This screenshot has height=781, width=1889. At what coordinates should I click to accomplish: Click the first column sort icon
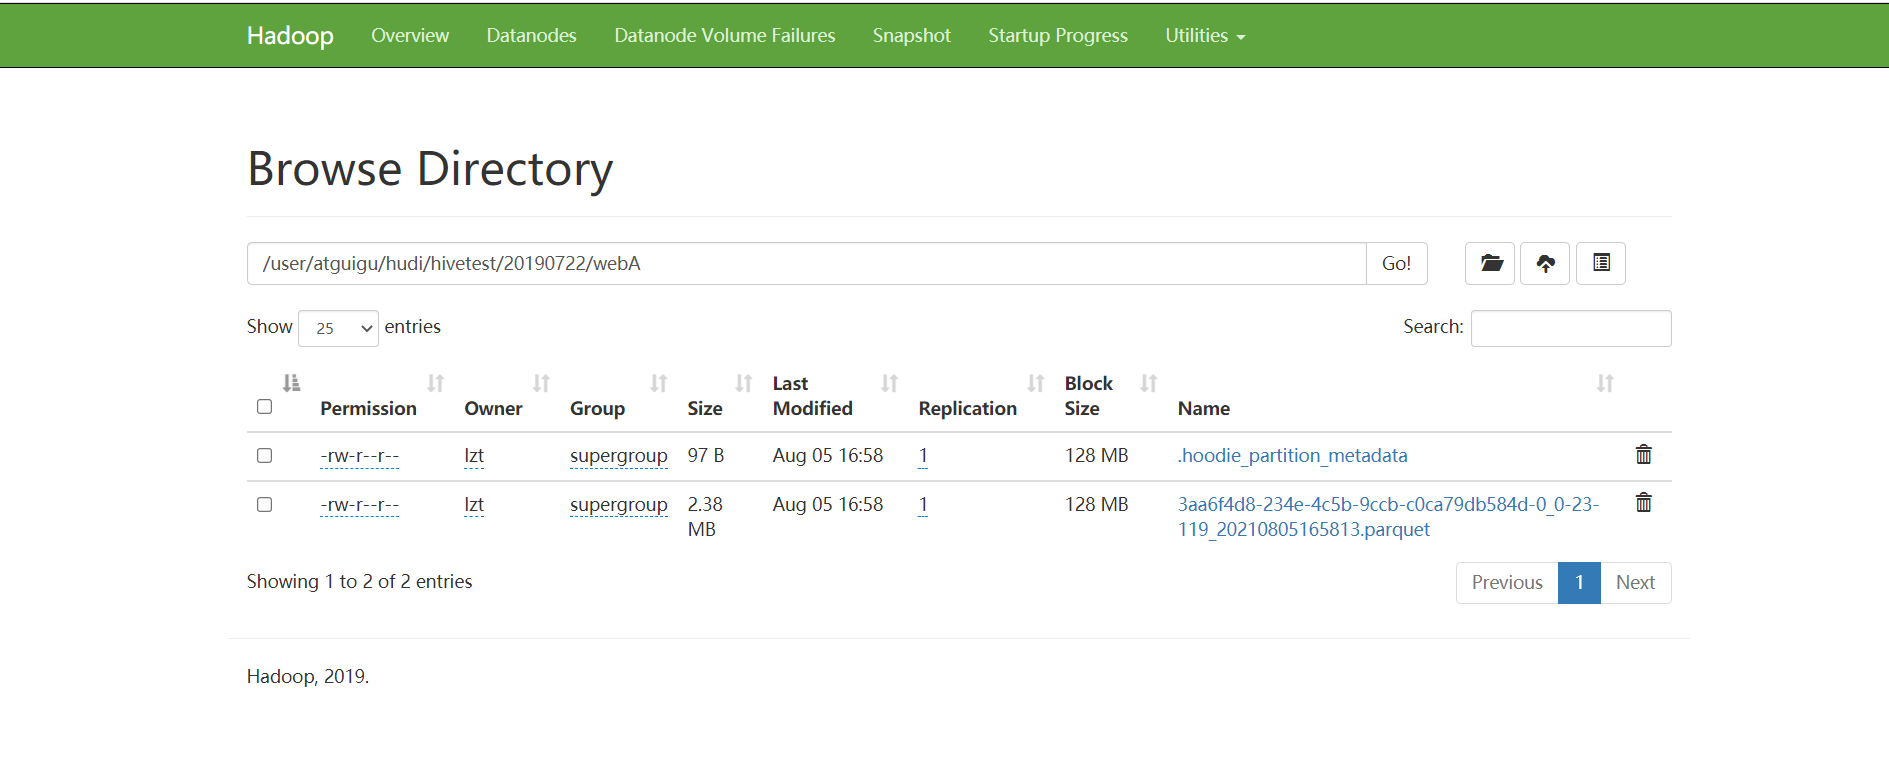(x=291, y=383)
